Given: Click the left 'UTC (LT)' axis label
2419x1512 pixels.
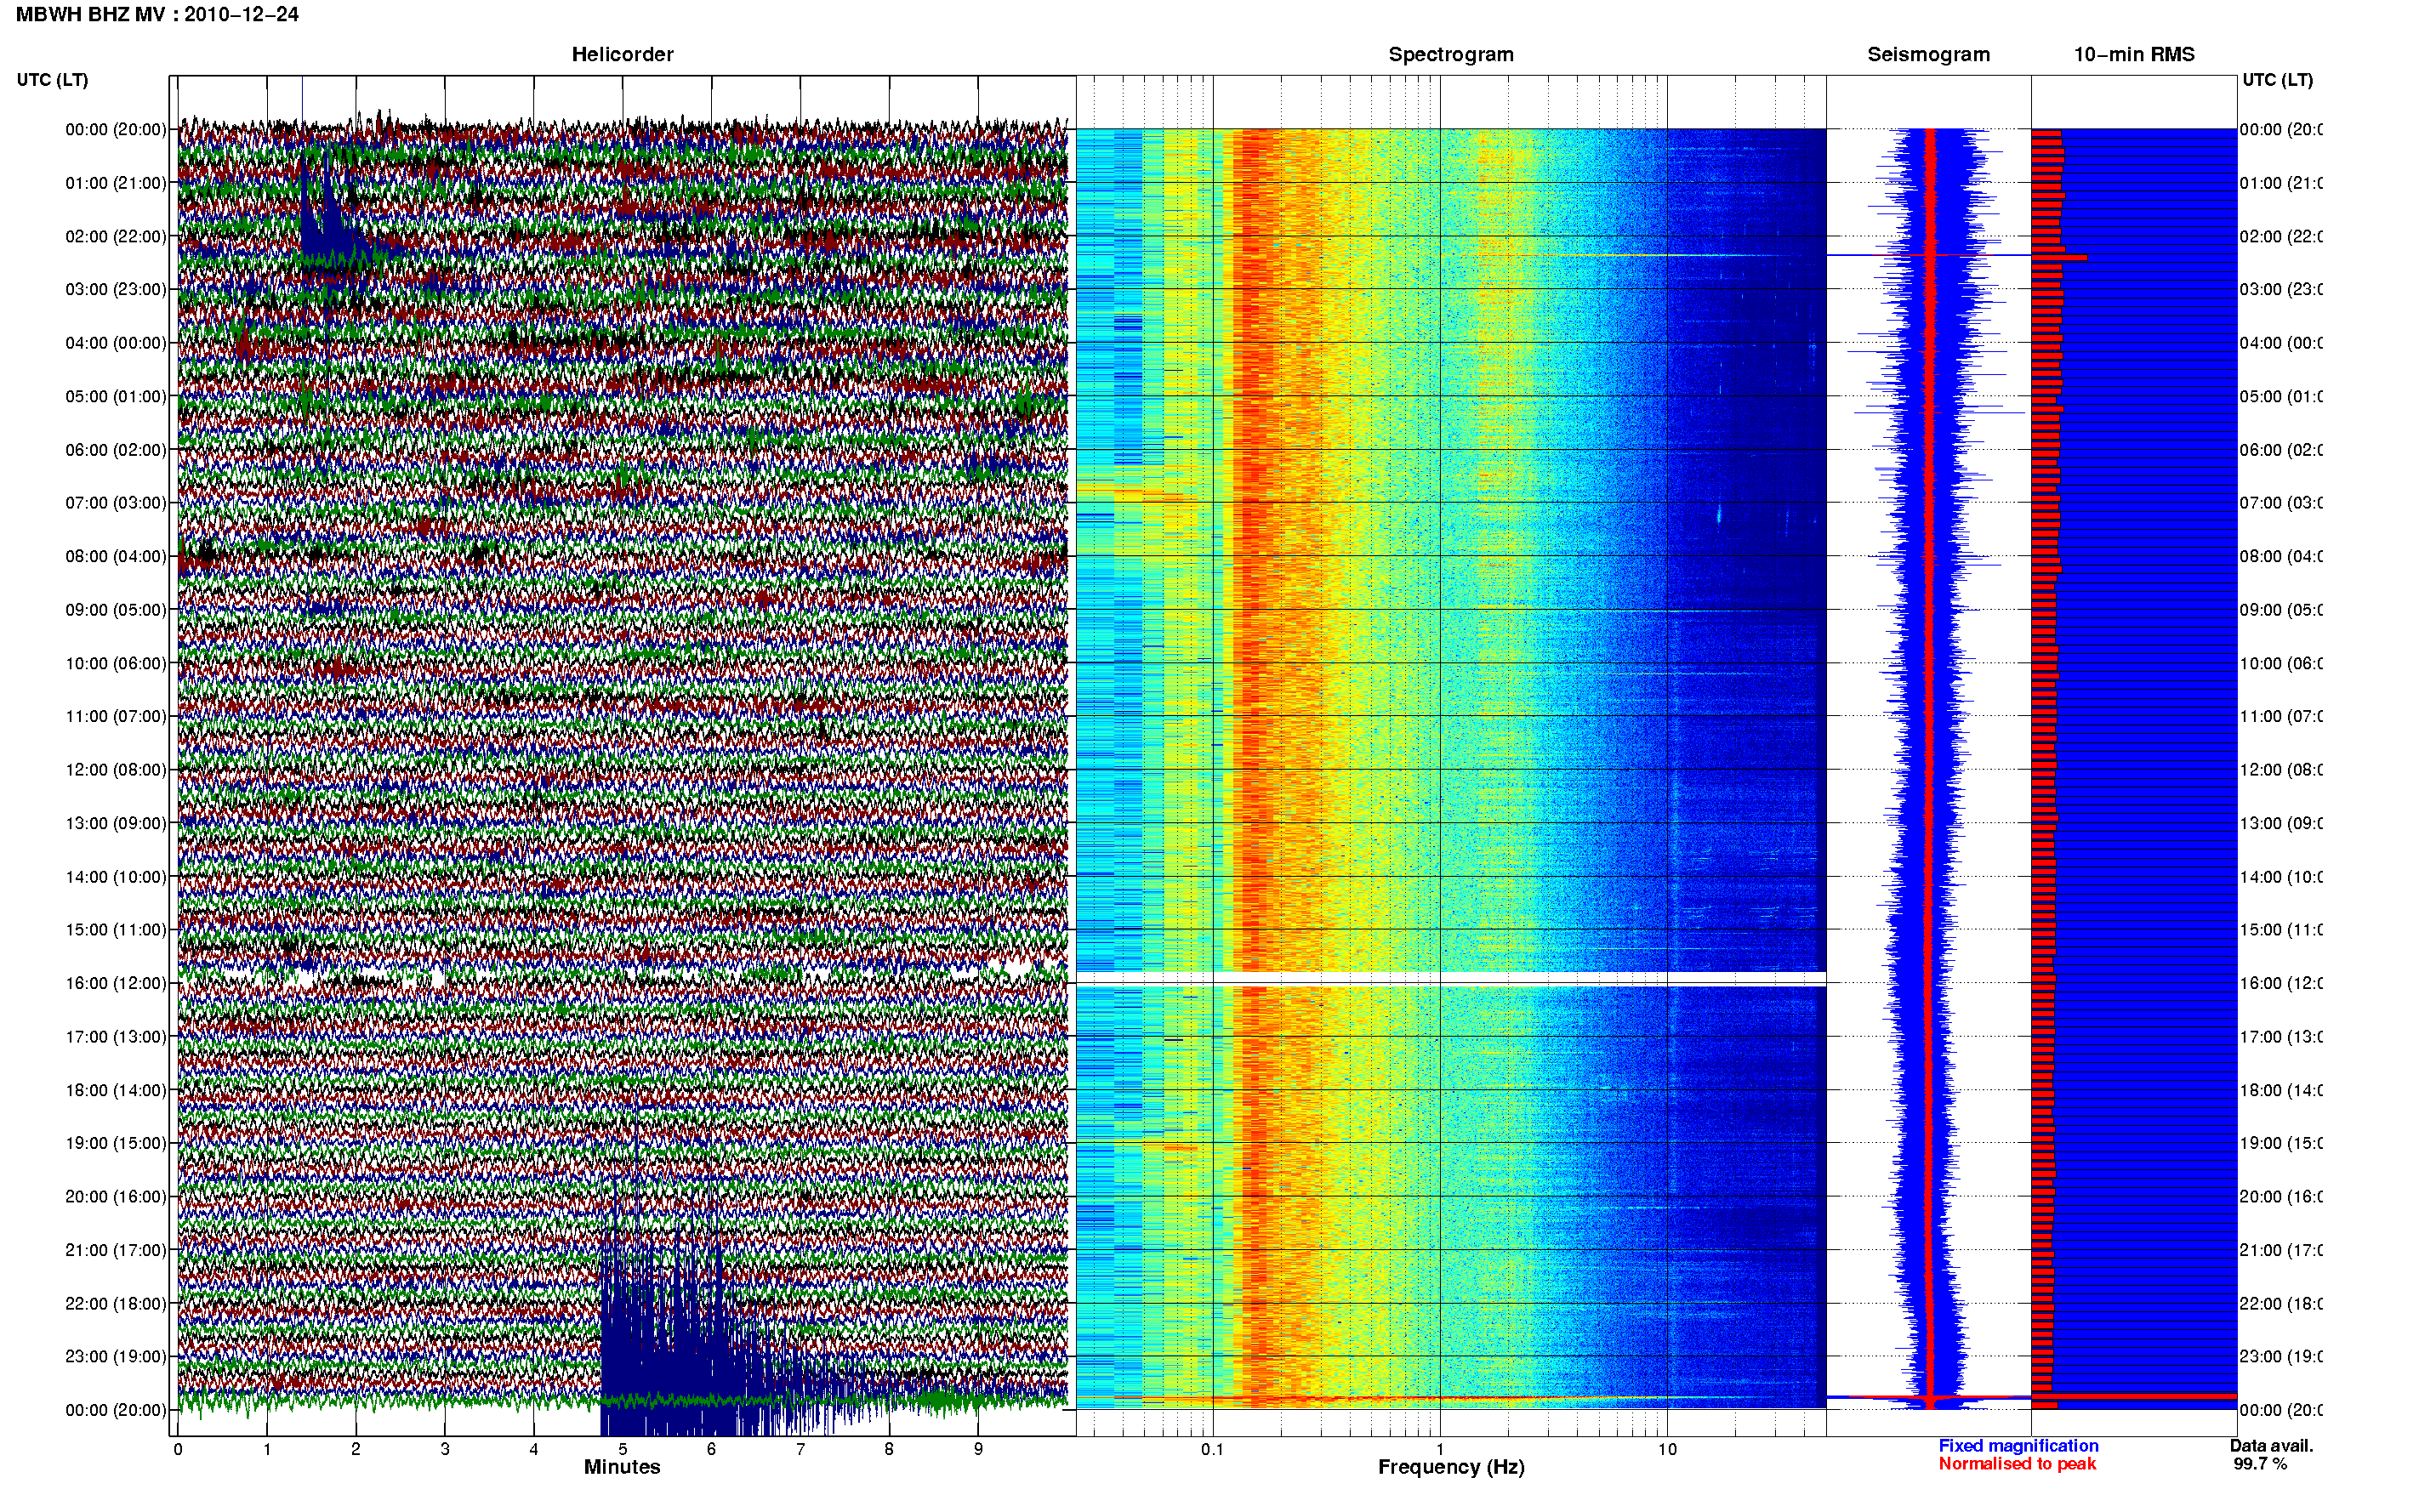Looking at the screenshot, I should tap(52, 80).
